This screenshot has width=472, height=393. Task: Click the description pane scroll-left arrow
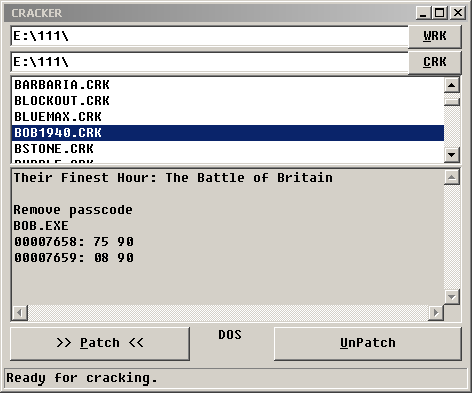pos(20,313)
